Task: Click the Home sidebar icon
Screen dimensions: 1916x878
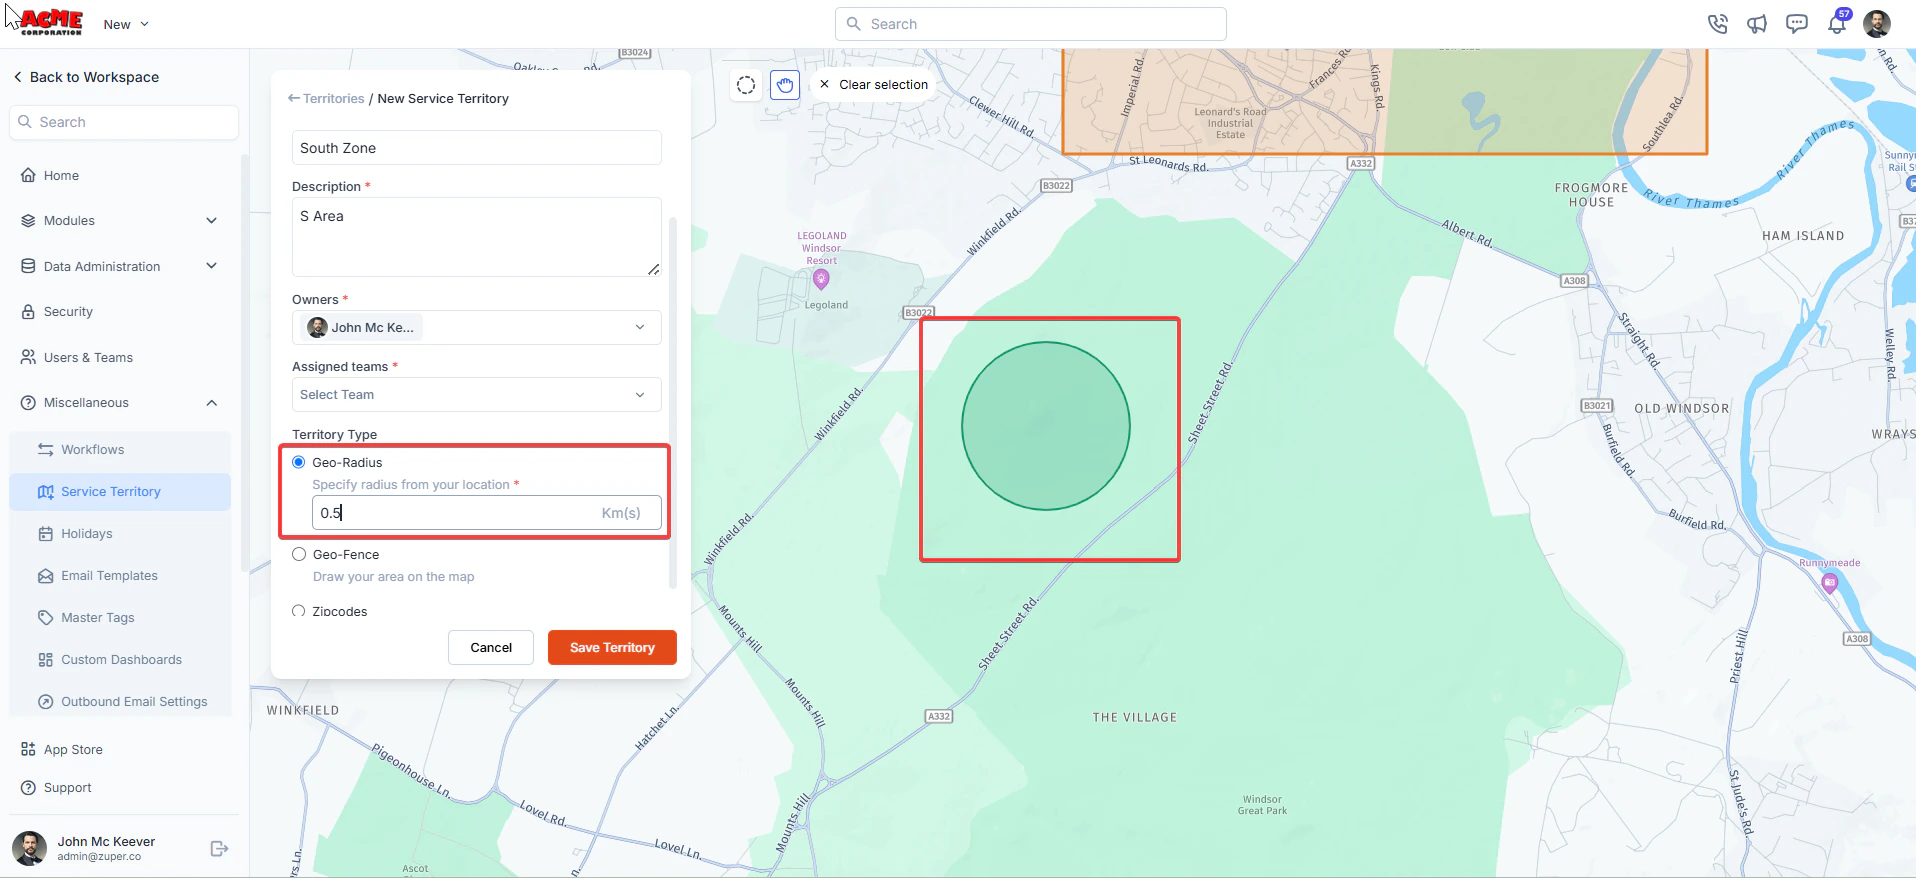Action: [28, 175]
